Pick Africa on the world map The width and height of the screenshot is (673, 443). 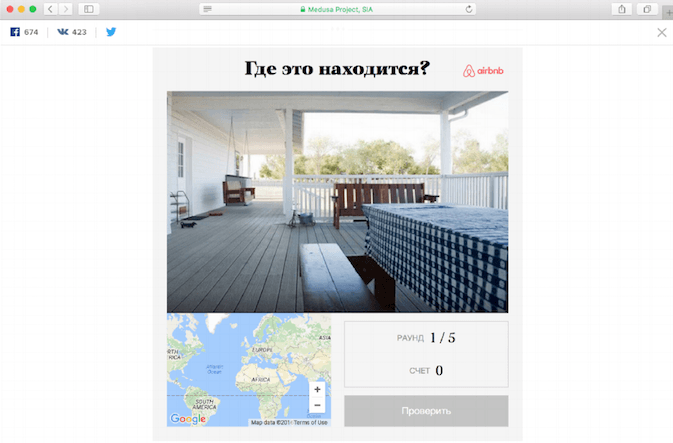click(x=261, y=379)
